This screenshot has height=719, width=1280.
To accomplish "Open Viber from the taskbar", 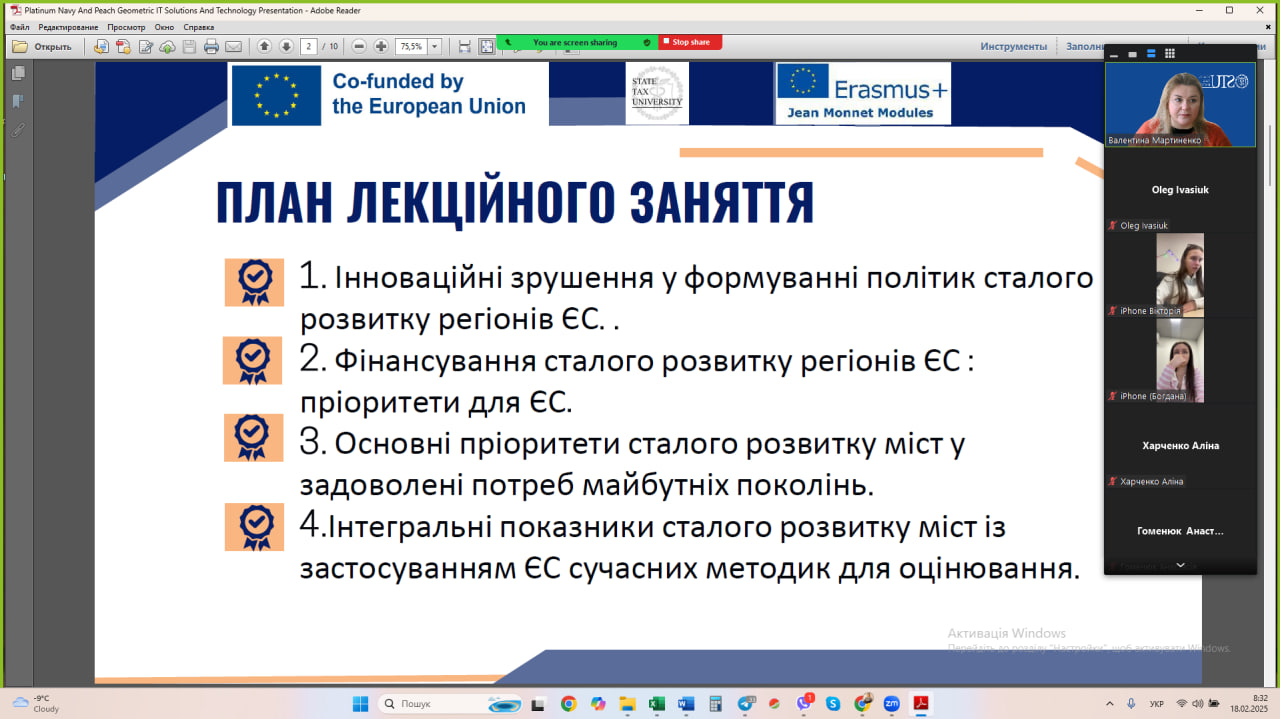I will click(x=804, y=704).
